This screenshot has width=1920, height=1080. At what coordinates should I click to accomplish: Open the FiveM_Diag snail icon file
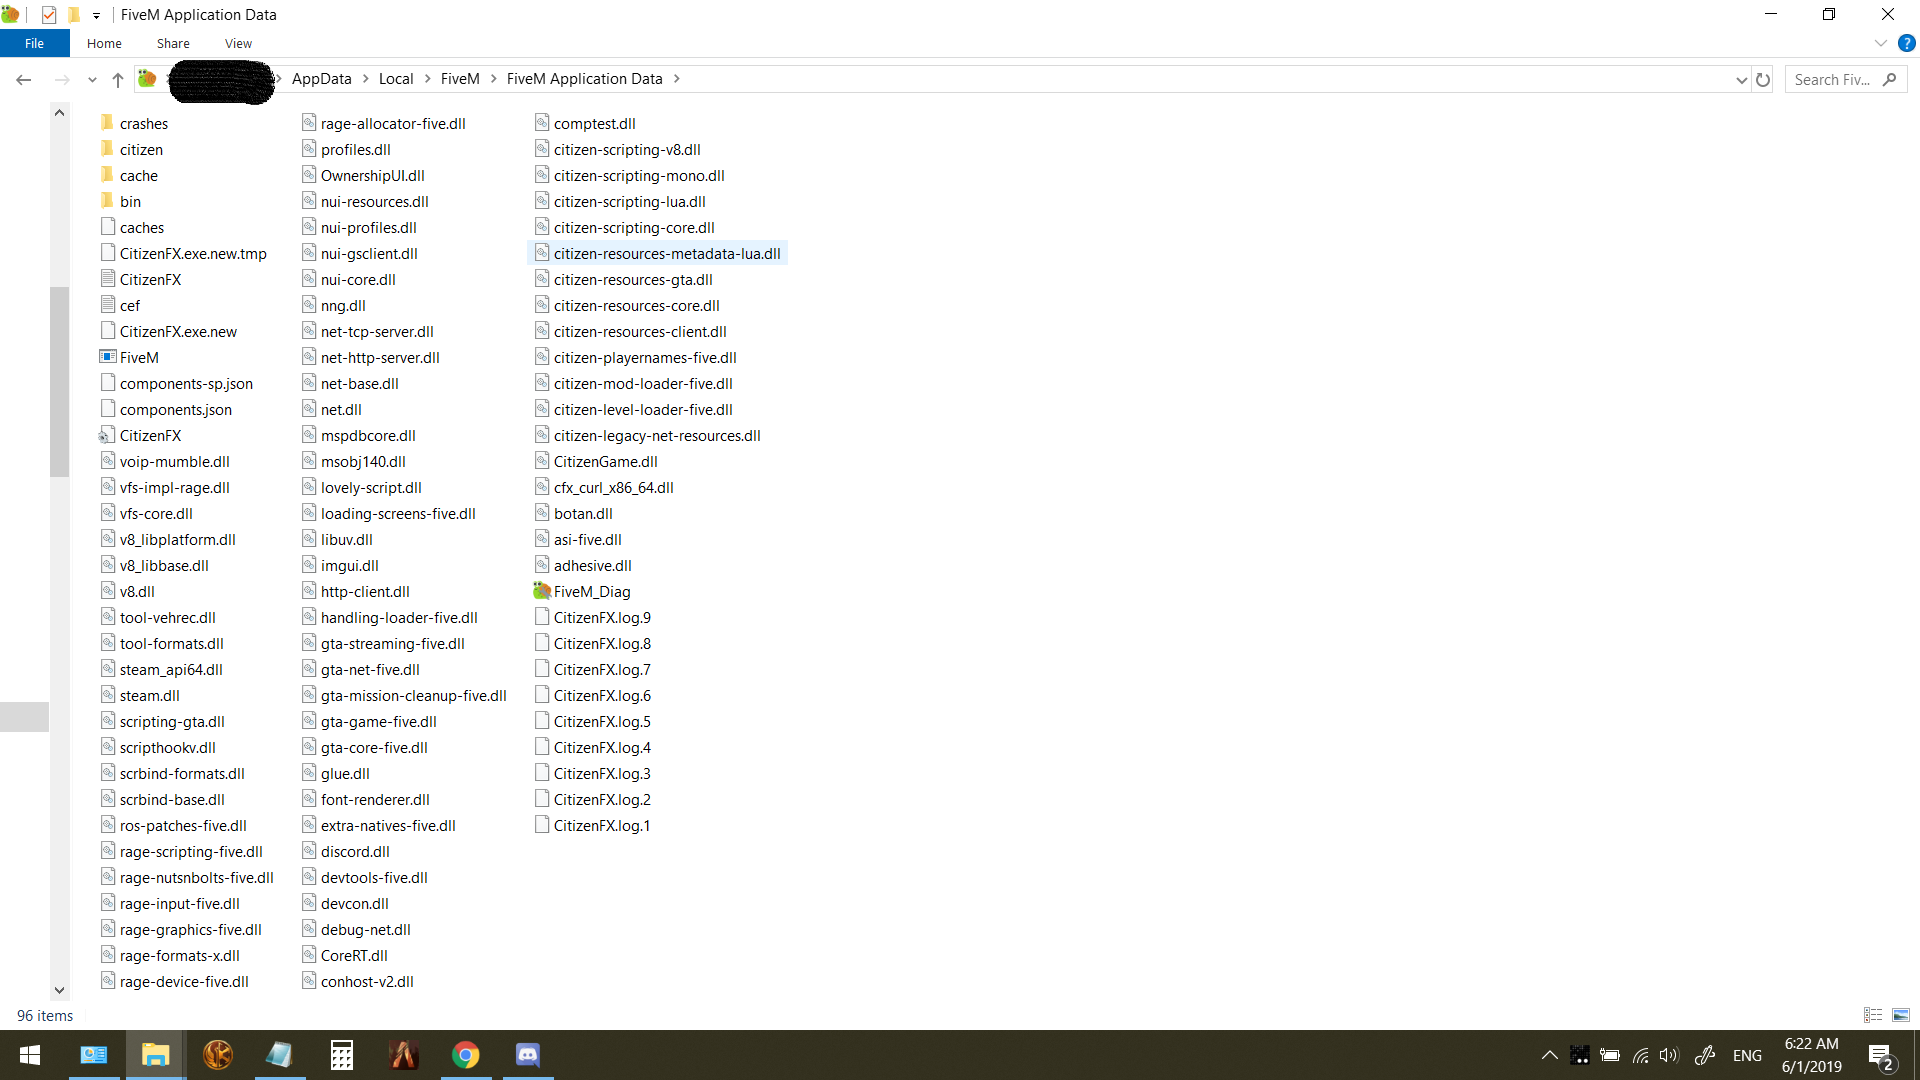tap(542, 591)
